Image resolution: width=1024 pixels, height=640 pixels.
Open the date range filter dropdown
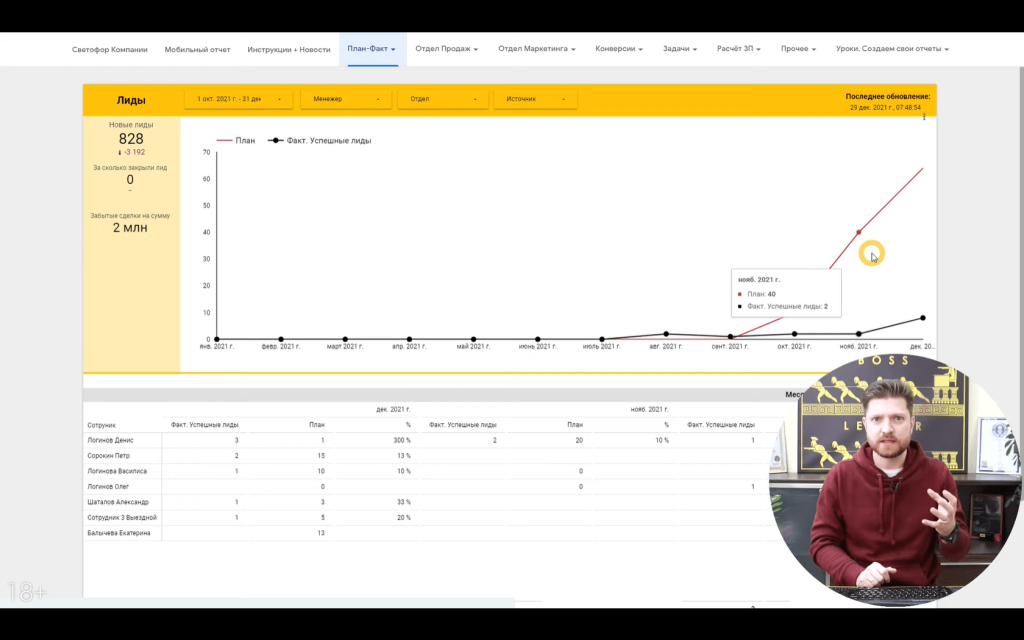[239, 99]
